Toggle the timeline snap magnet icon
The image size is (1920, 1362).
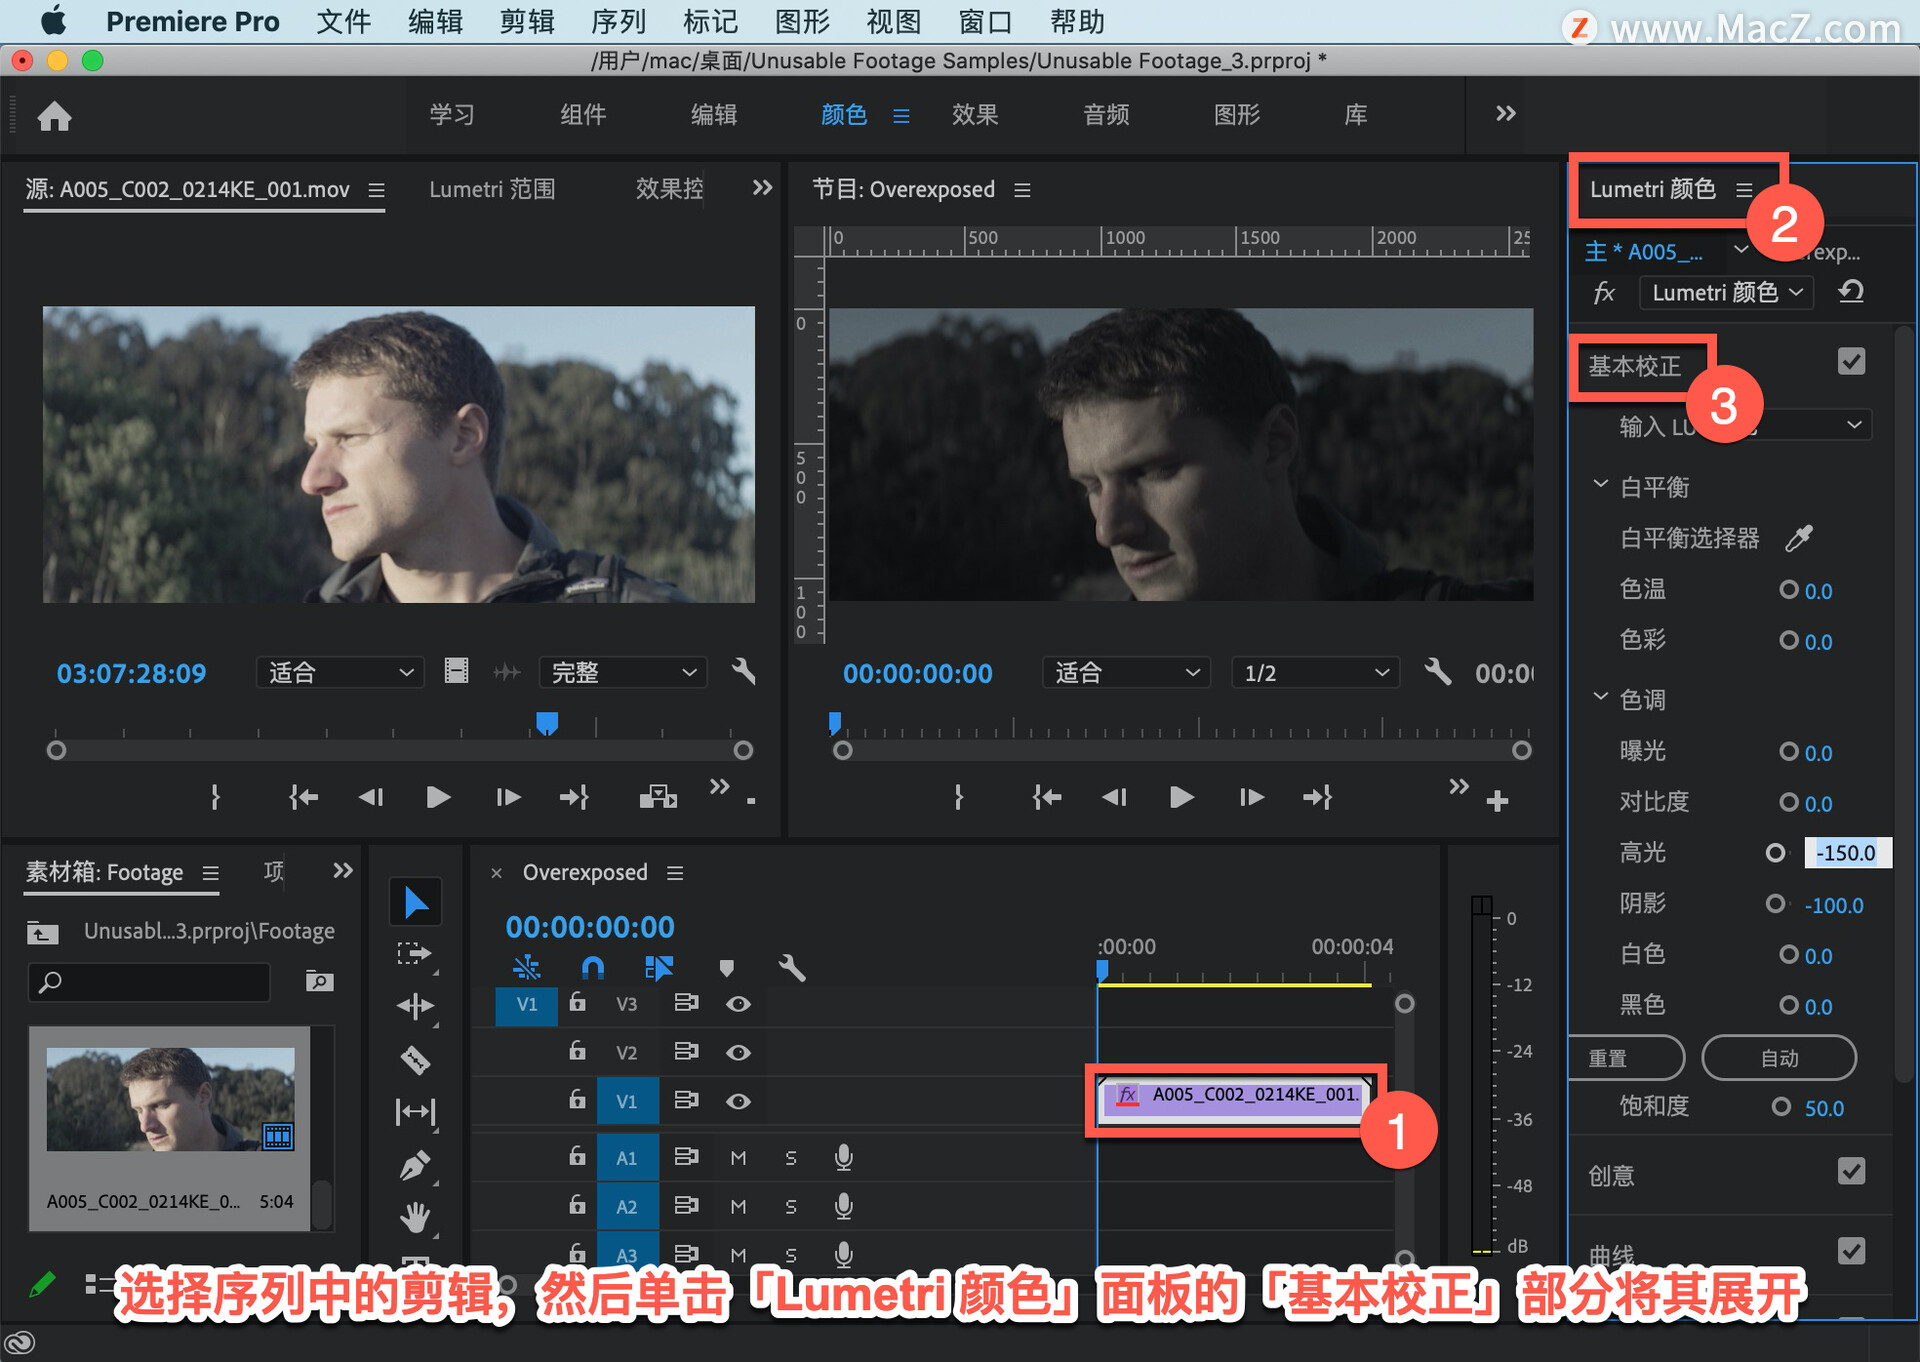[x=592, y=967]
